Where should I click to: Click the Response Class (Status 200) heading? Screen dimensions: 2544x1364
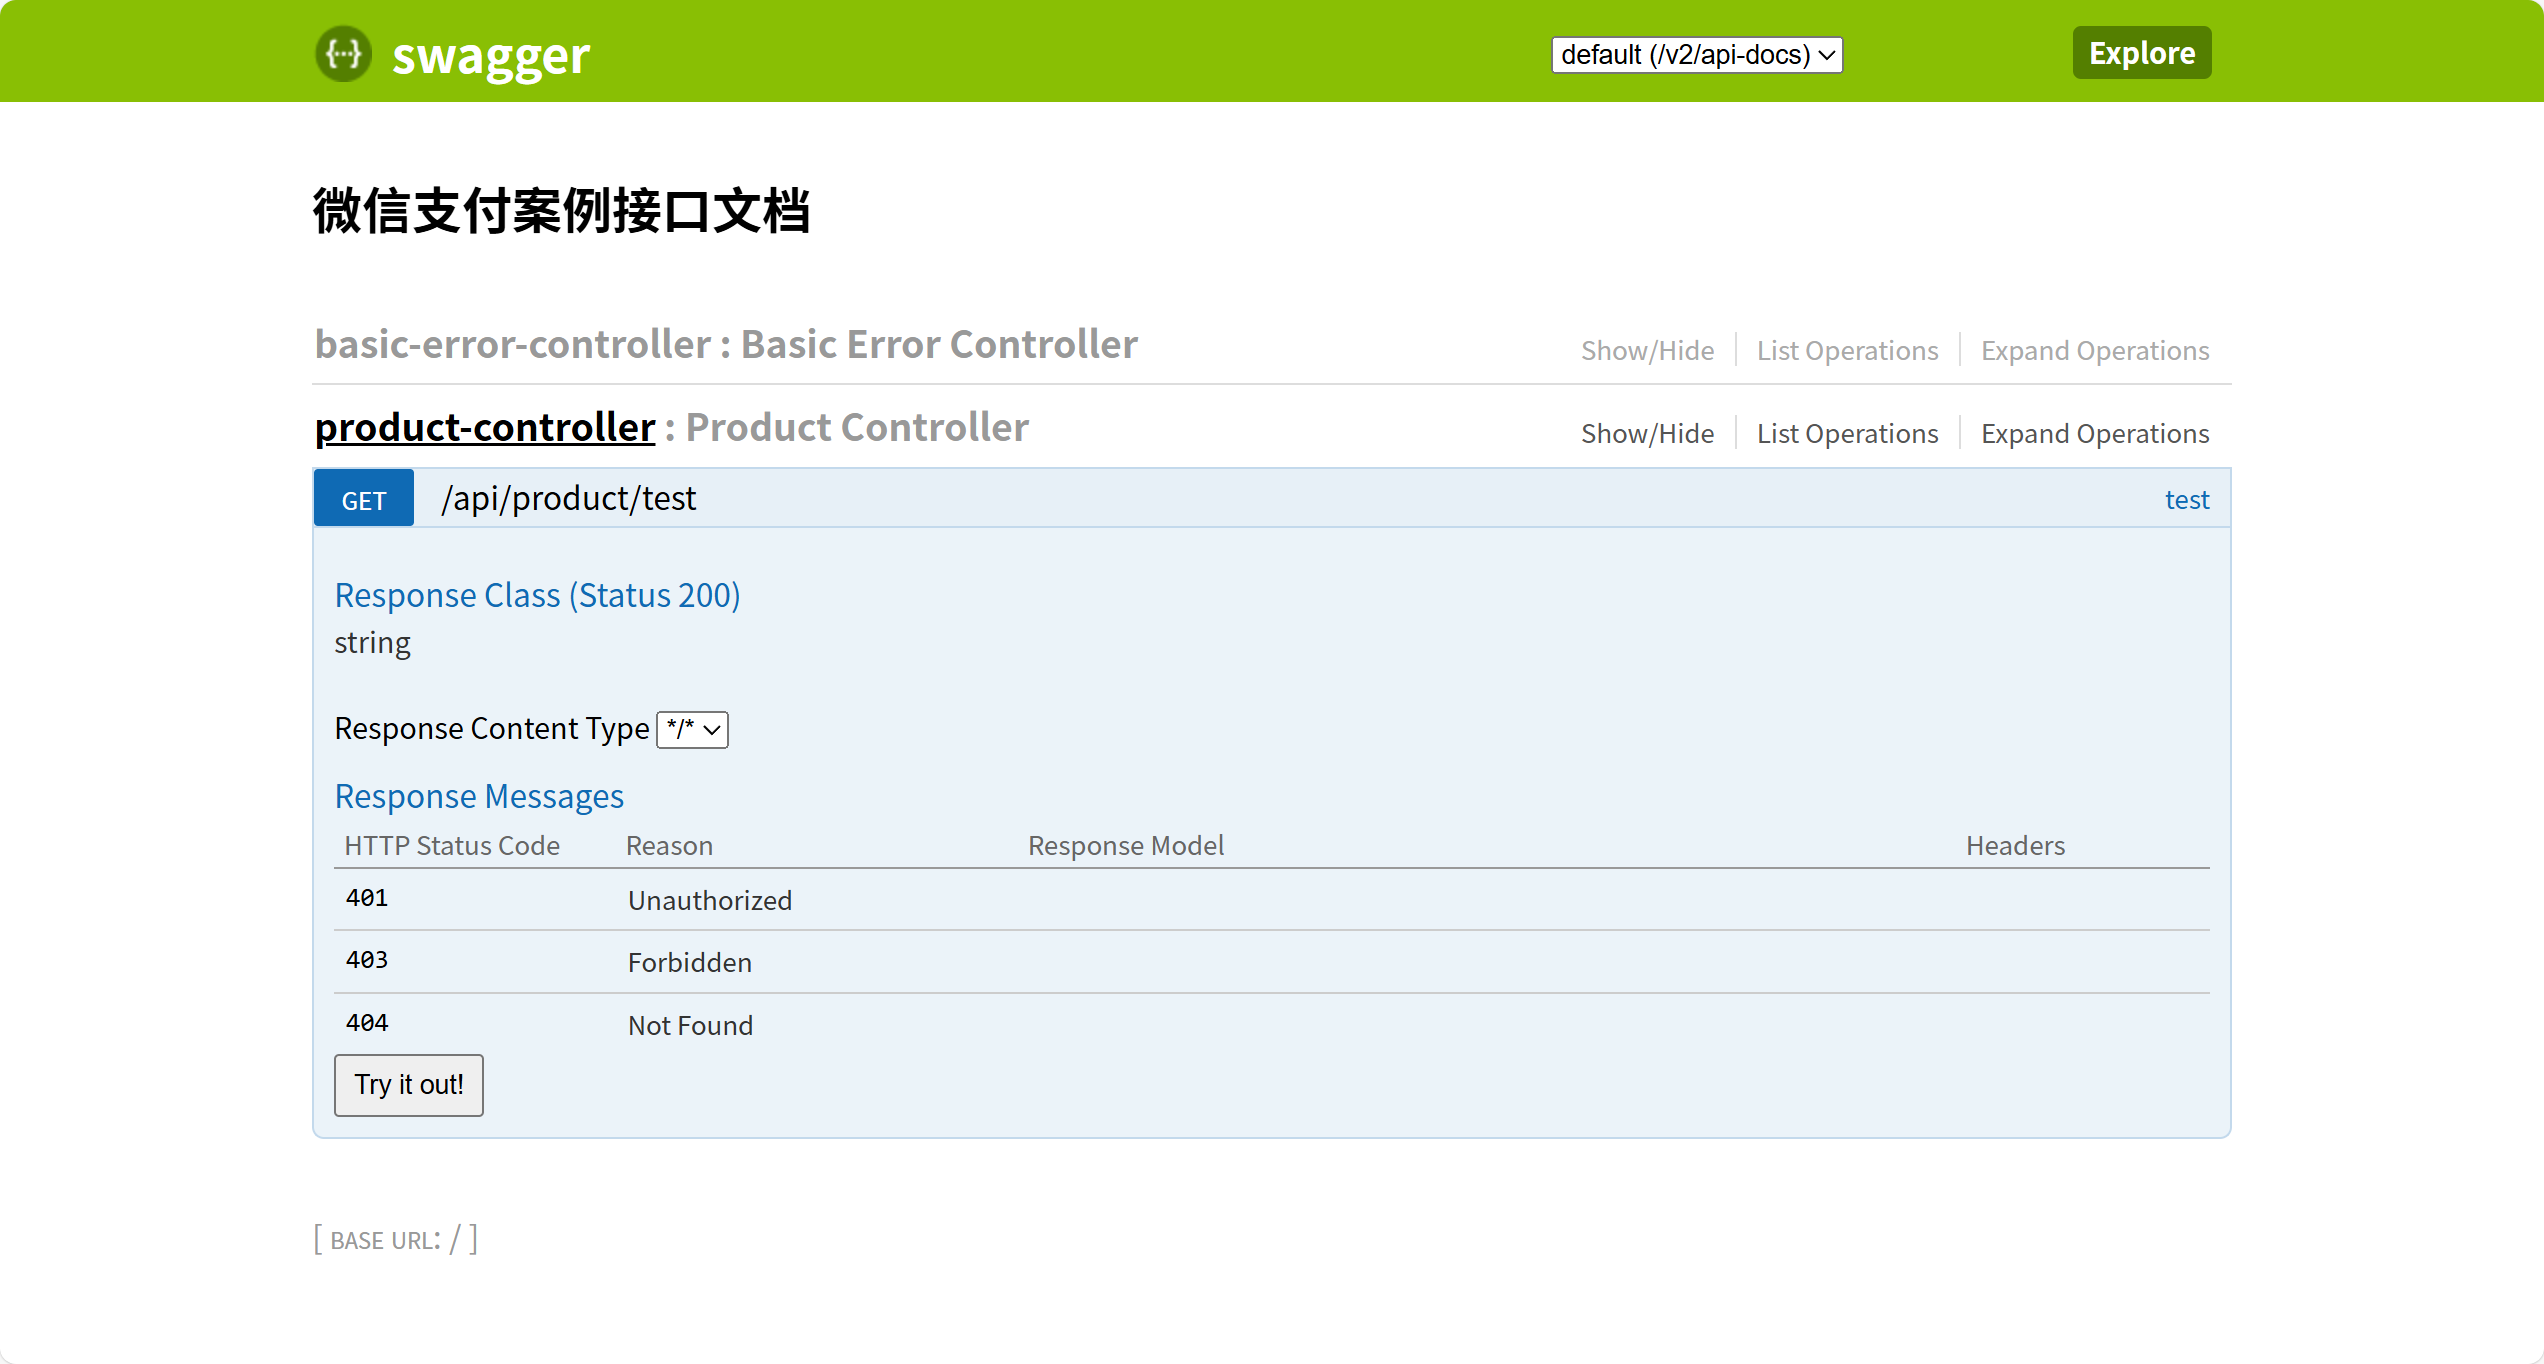pyautogui.click(x=537, y=596)
